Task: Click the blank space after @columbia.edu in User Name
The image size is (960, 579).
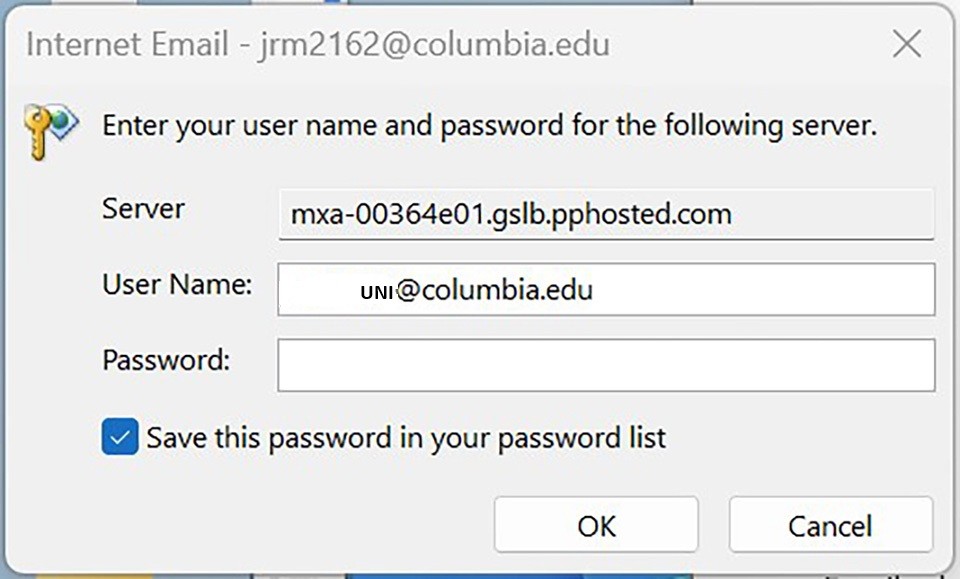Action: (762, 290)
